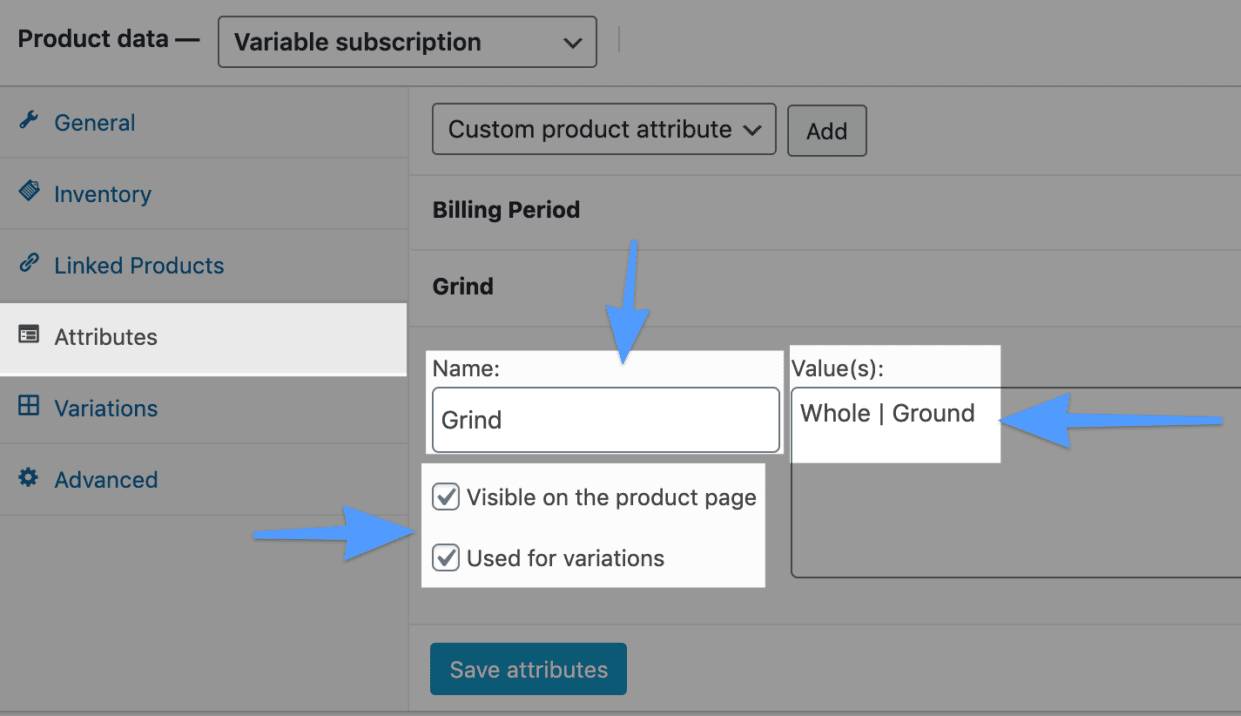Open the Variations tab
The width and height of the screenshot is (1241, 716).
[204, 408]
